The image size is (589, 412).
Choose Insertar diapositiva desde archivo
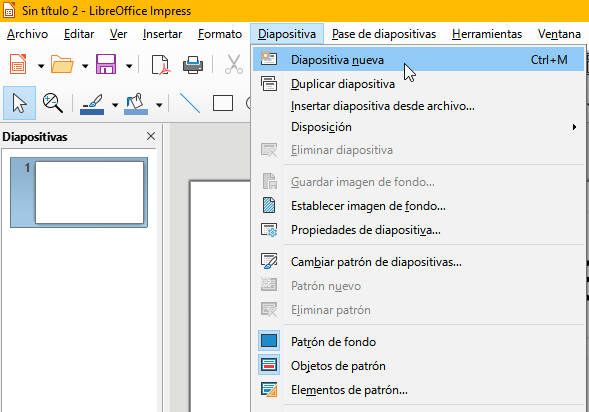point(418,106)
